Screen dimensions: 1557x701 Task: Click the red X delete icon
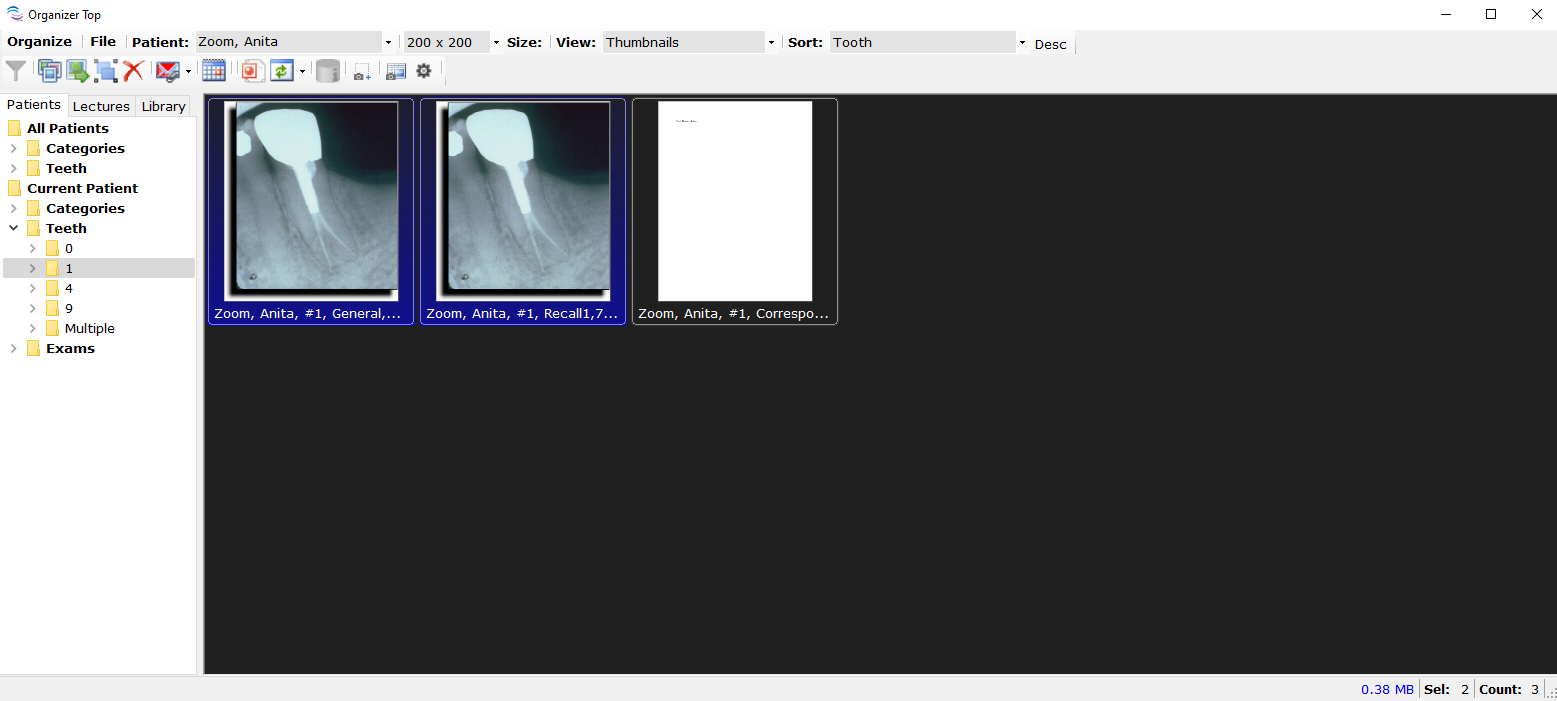click(133, 71)
